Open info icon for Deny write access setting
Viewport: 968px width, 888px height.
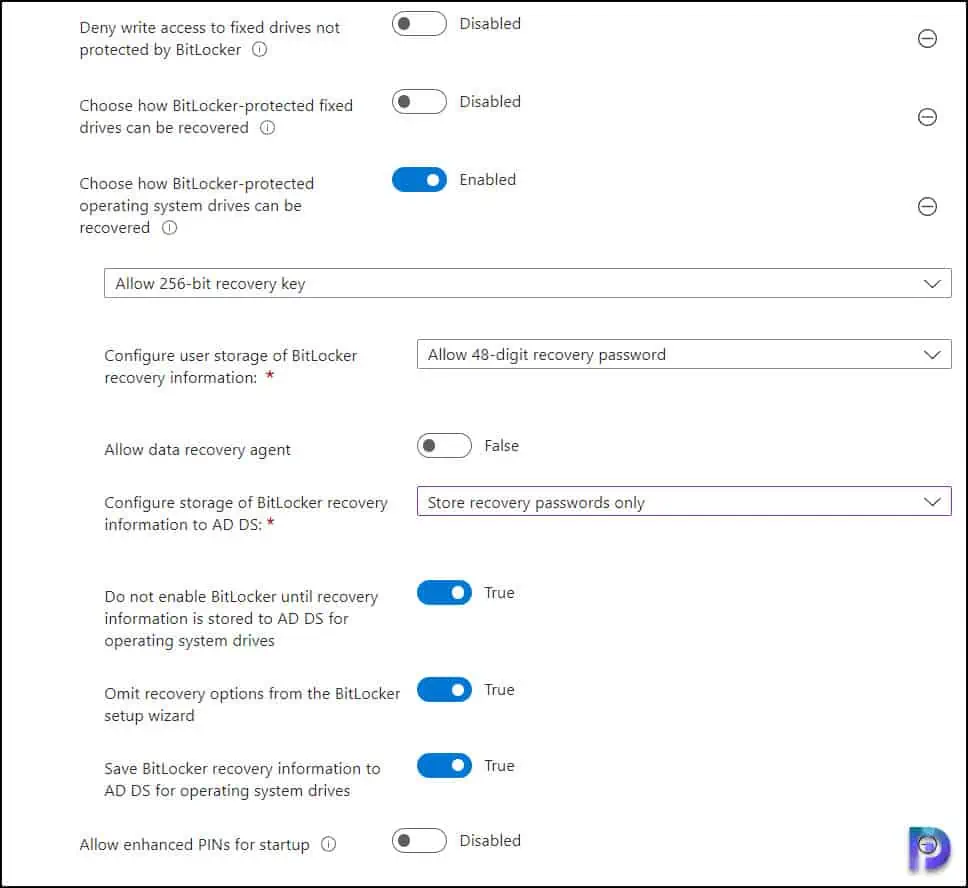click(260, 49)
